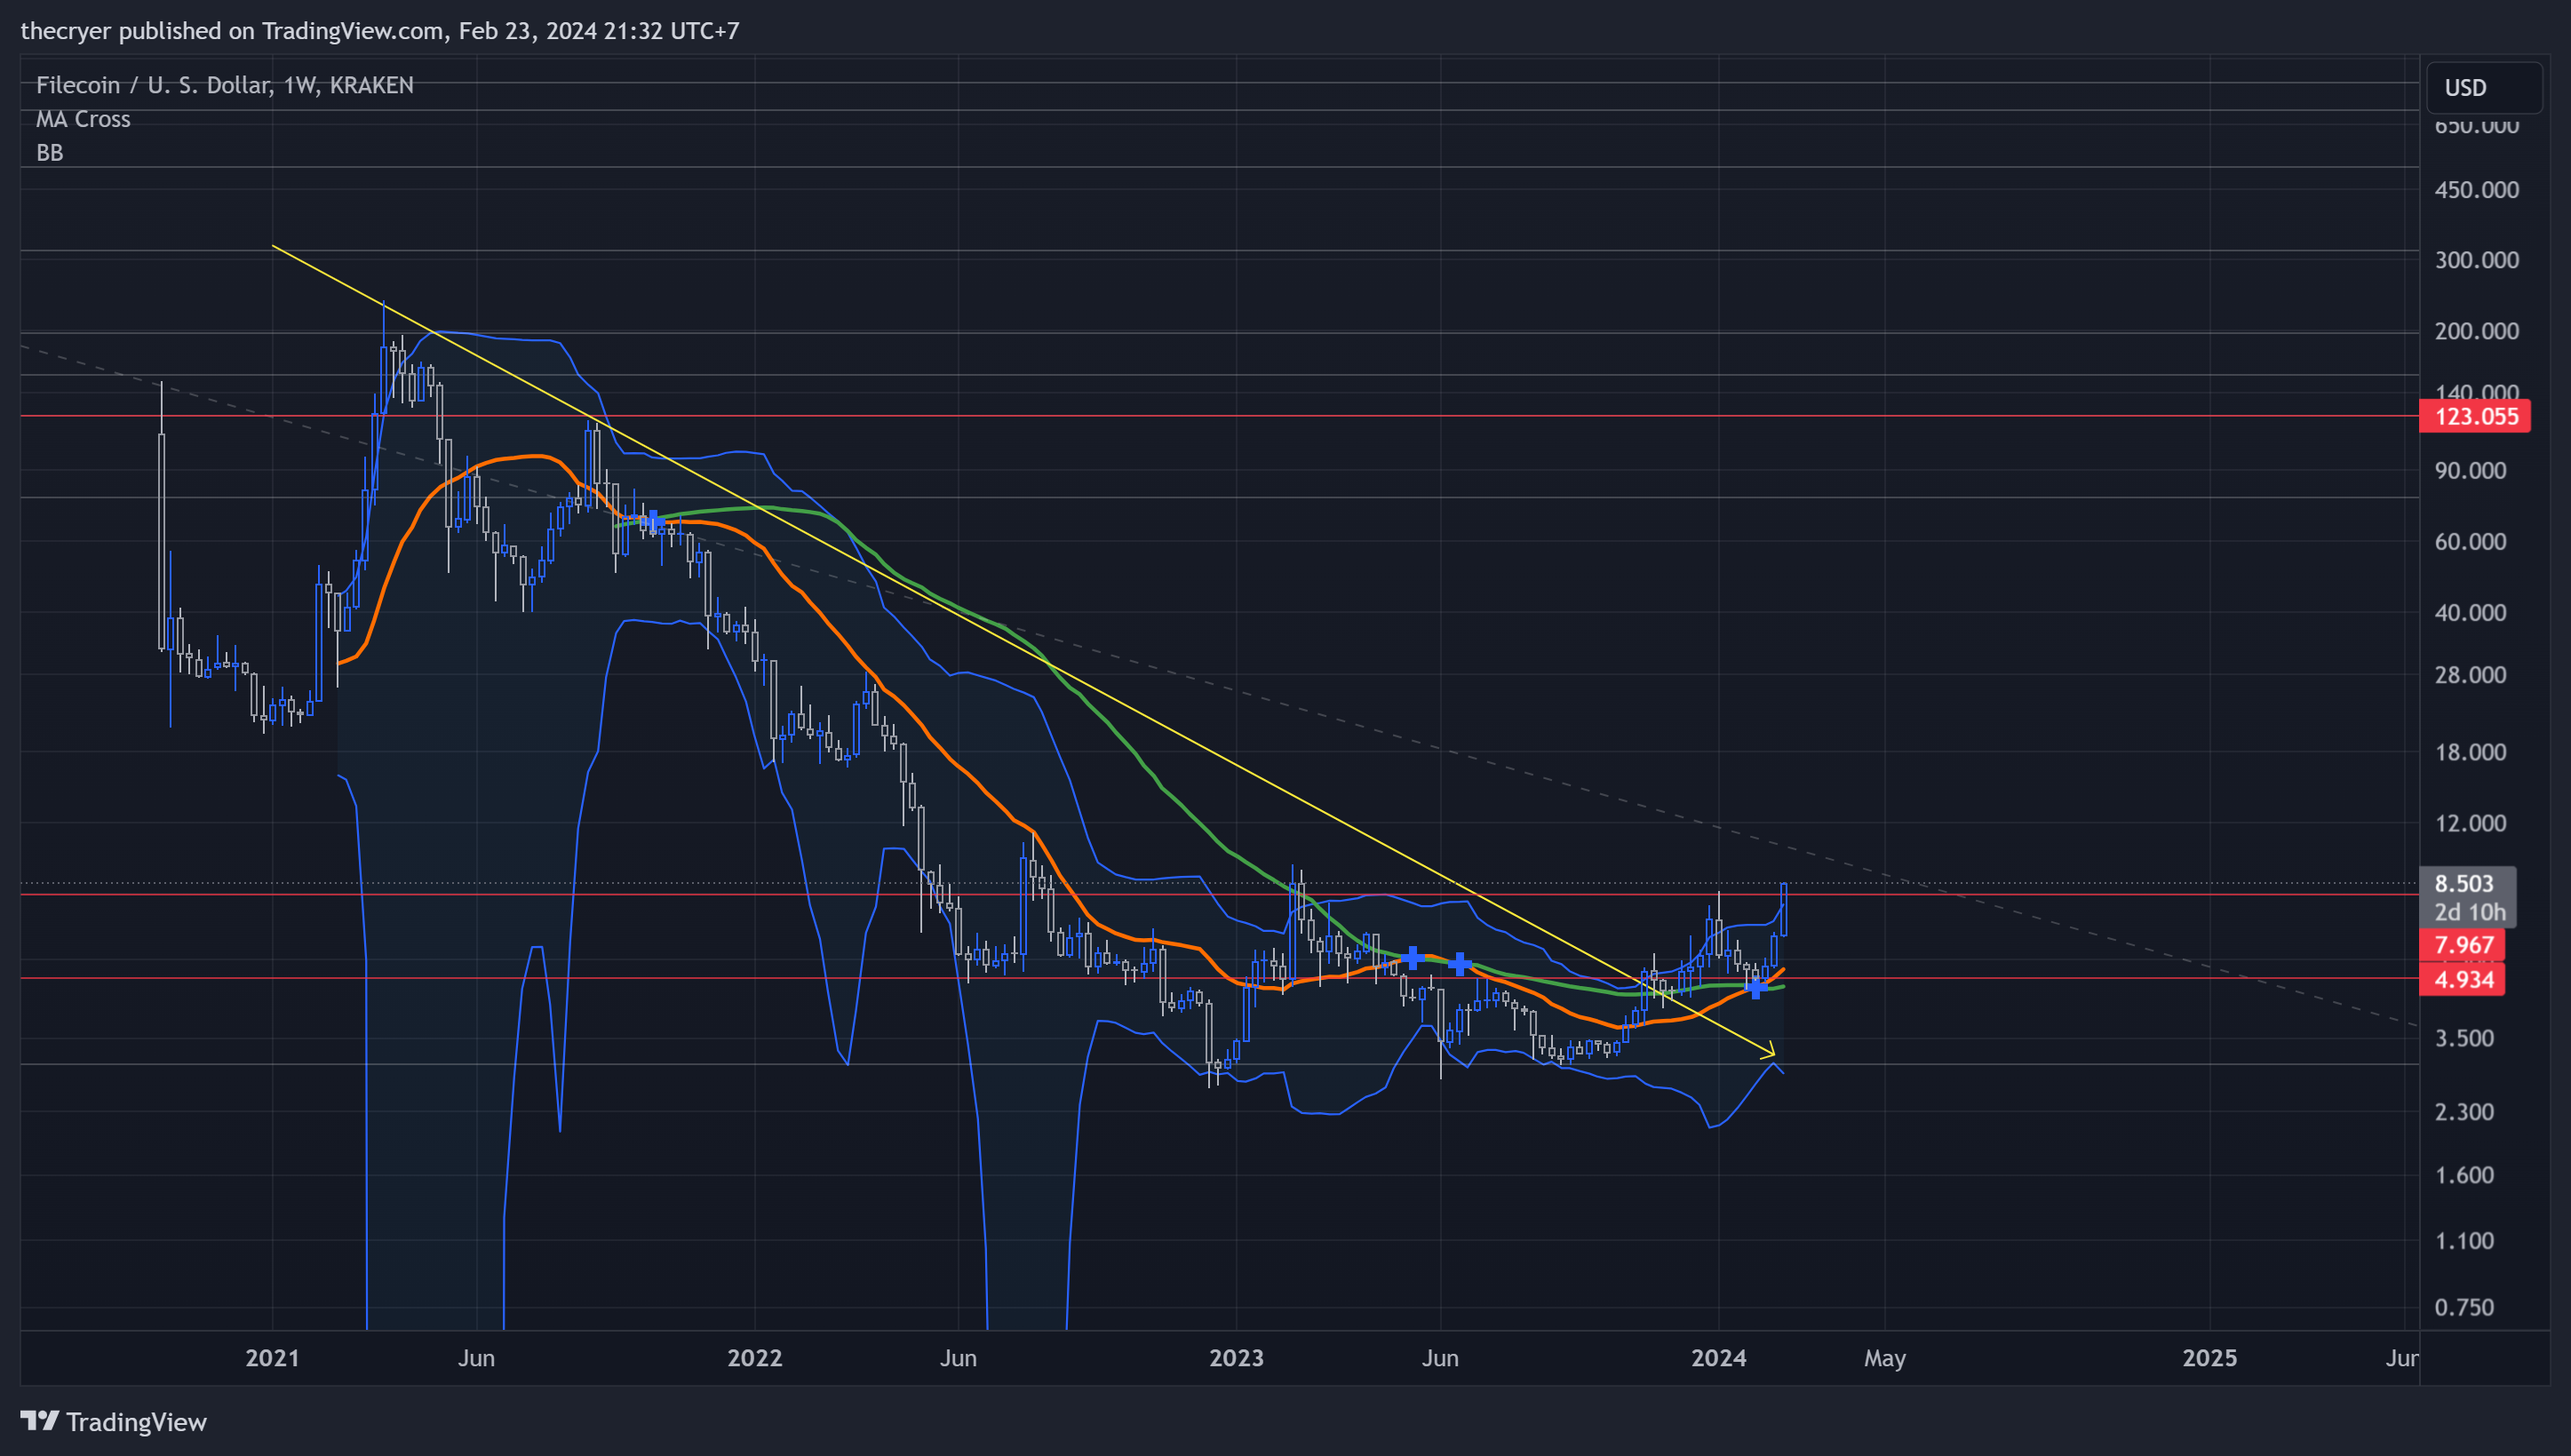Click the 123.055 red price label
The image size is (2571, 1456).
(x=2475, y=416)
